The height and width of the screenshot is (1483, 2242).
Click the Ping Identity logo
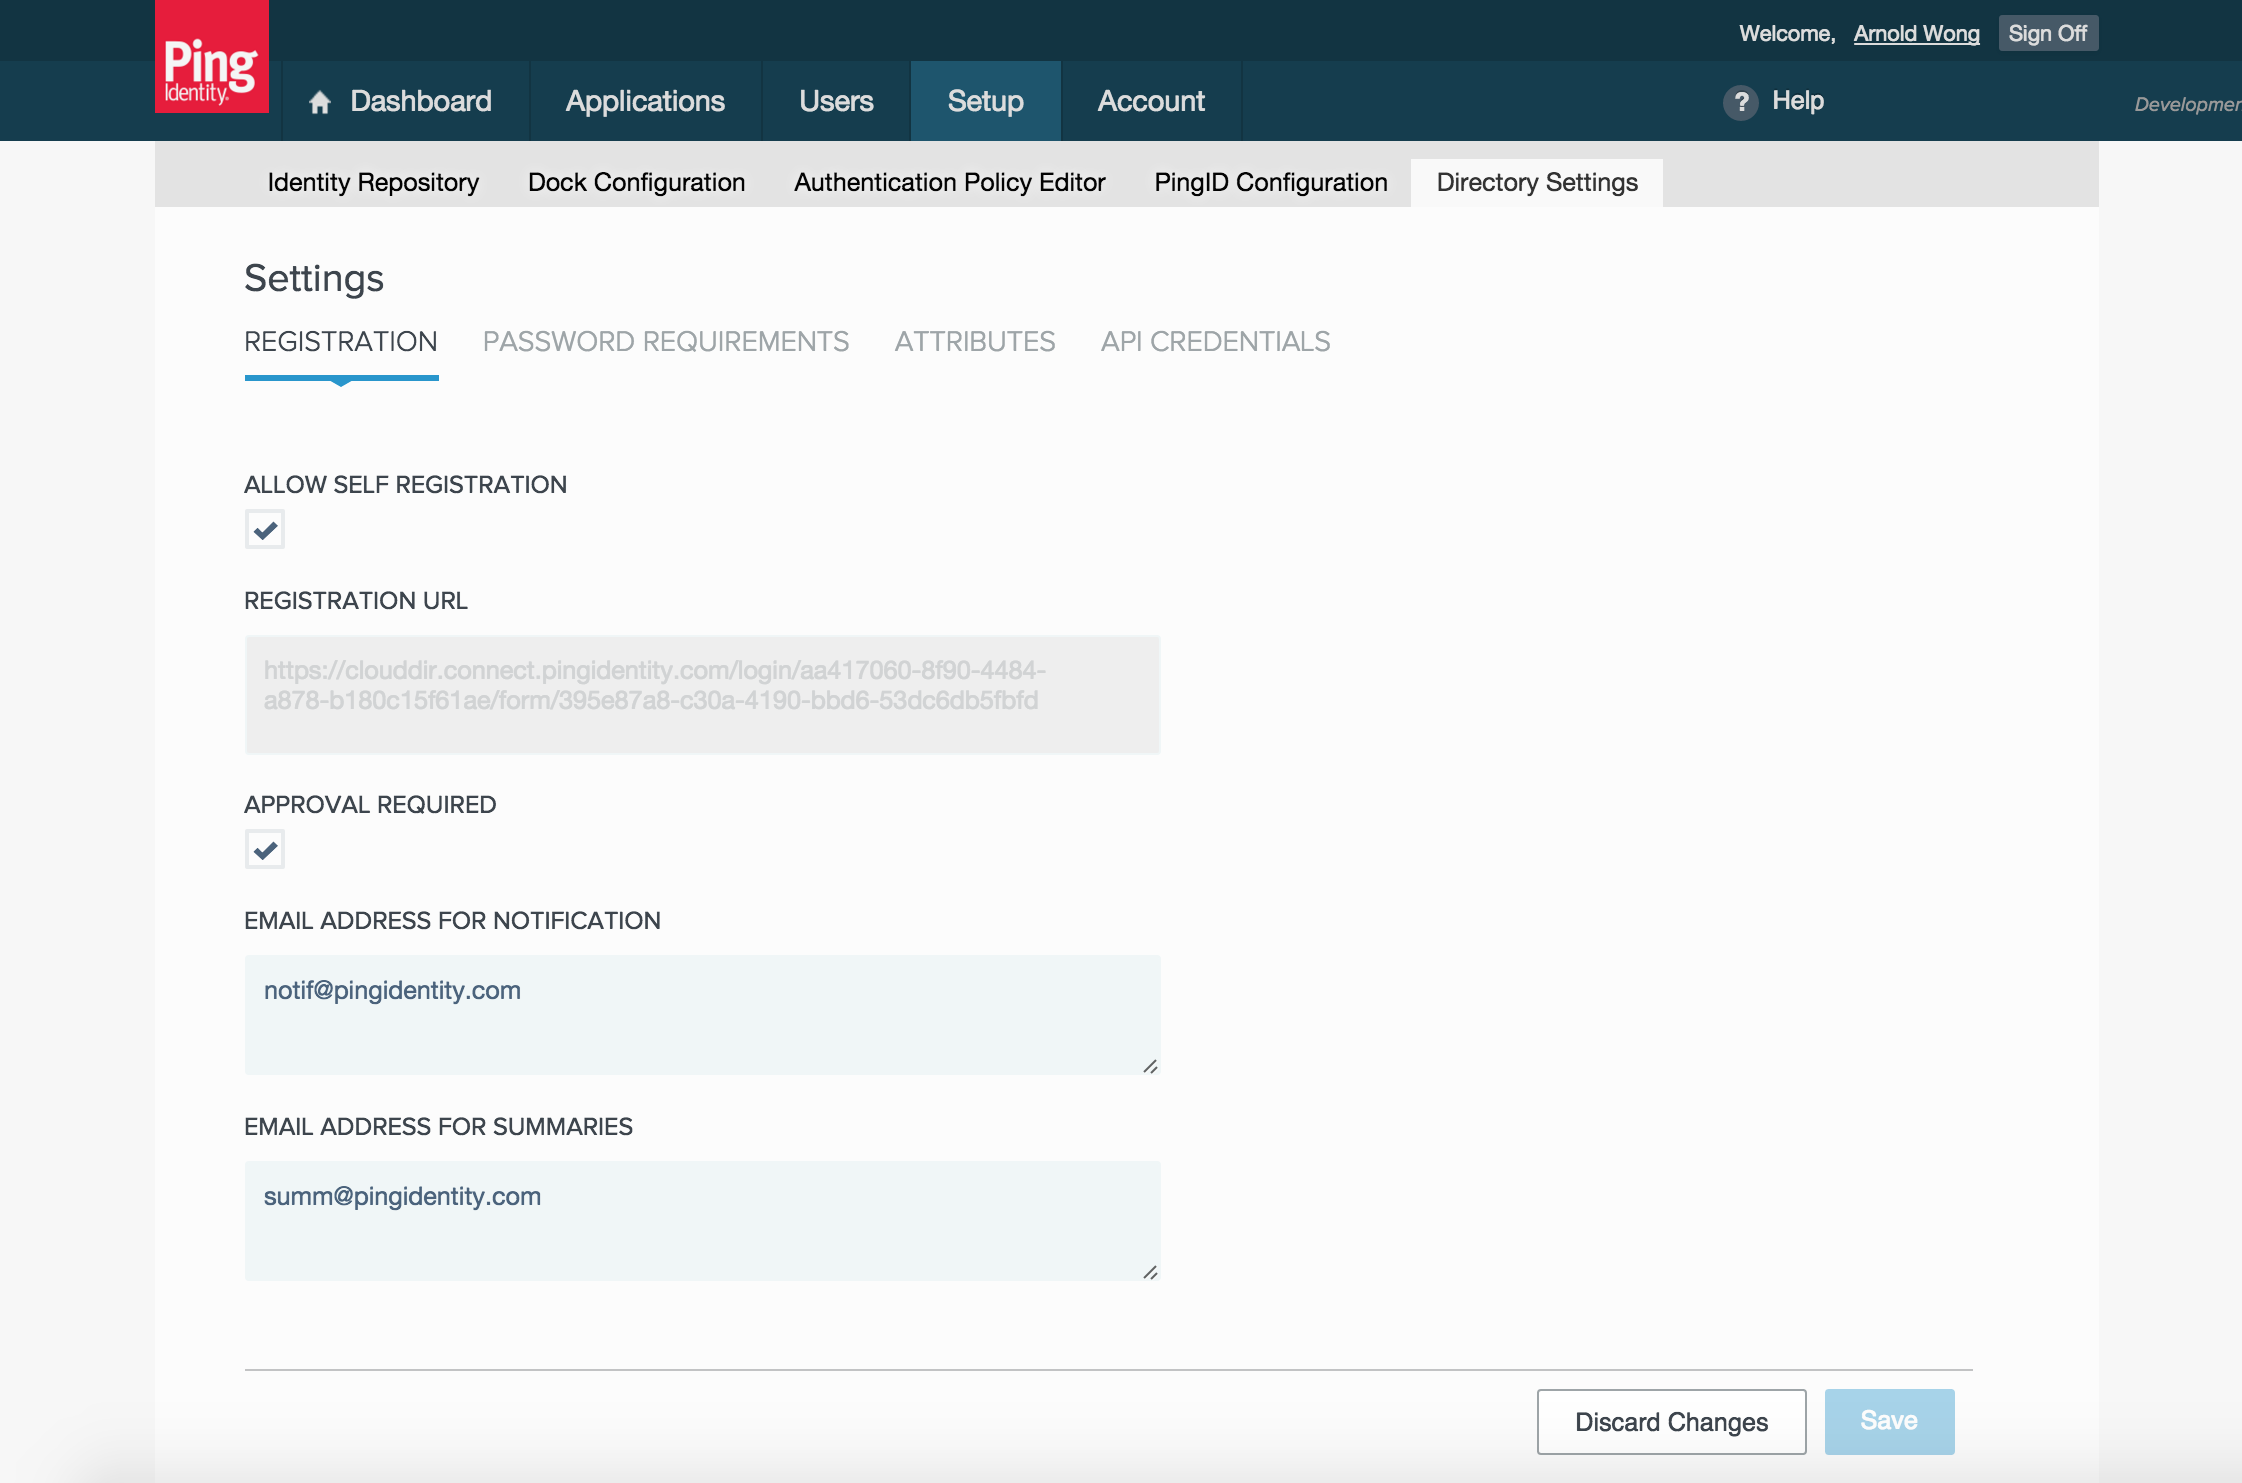coord(211,60)
